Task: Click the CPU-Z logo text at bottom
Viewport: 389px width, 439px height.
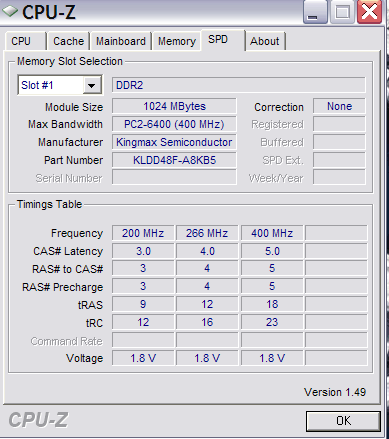Action: (38, 420)
